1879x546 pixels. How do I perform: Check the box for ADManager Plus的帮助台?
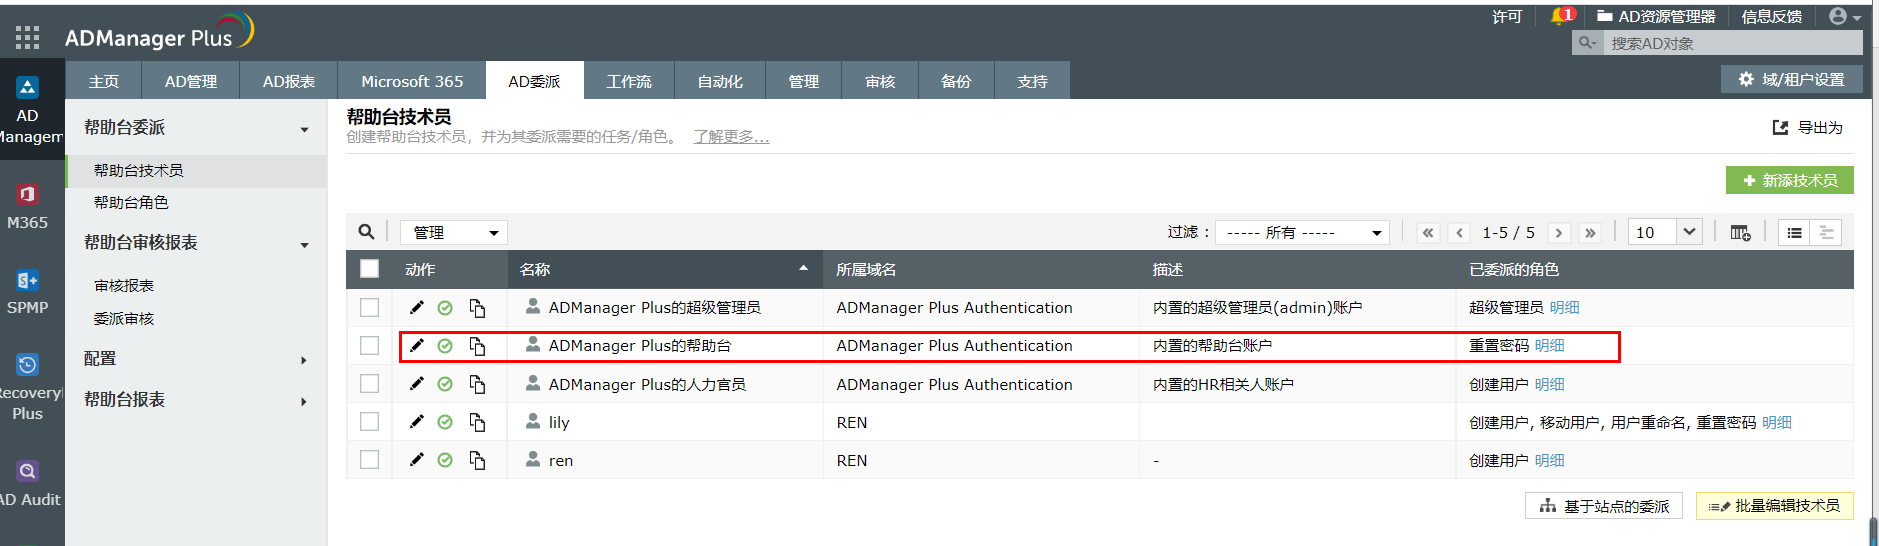[370, 345]
